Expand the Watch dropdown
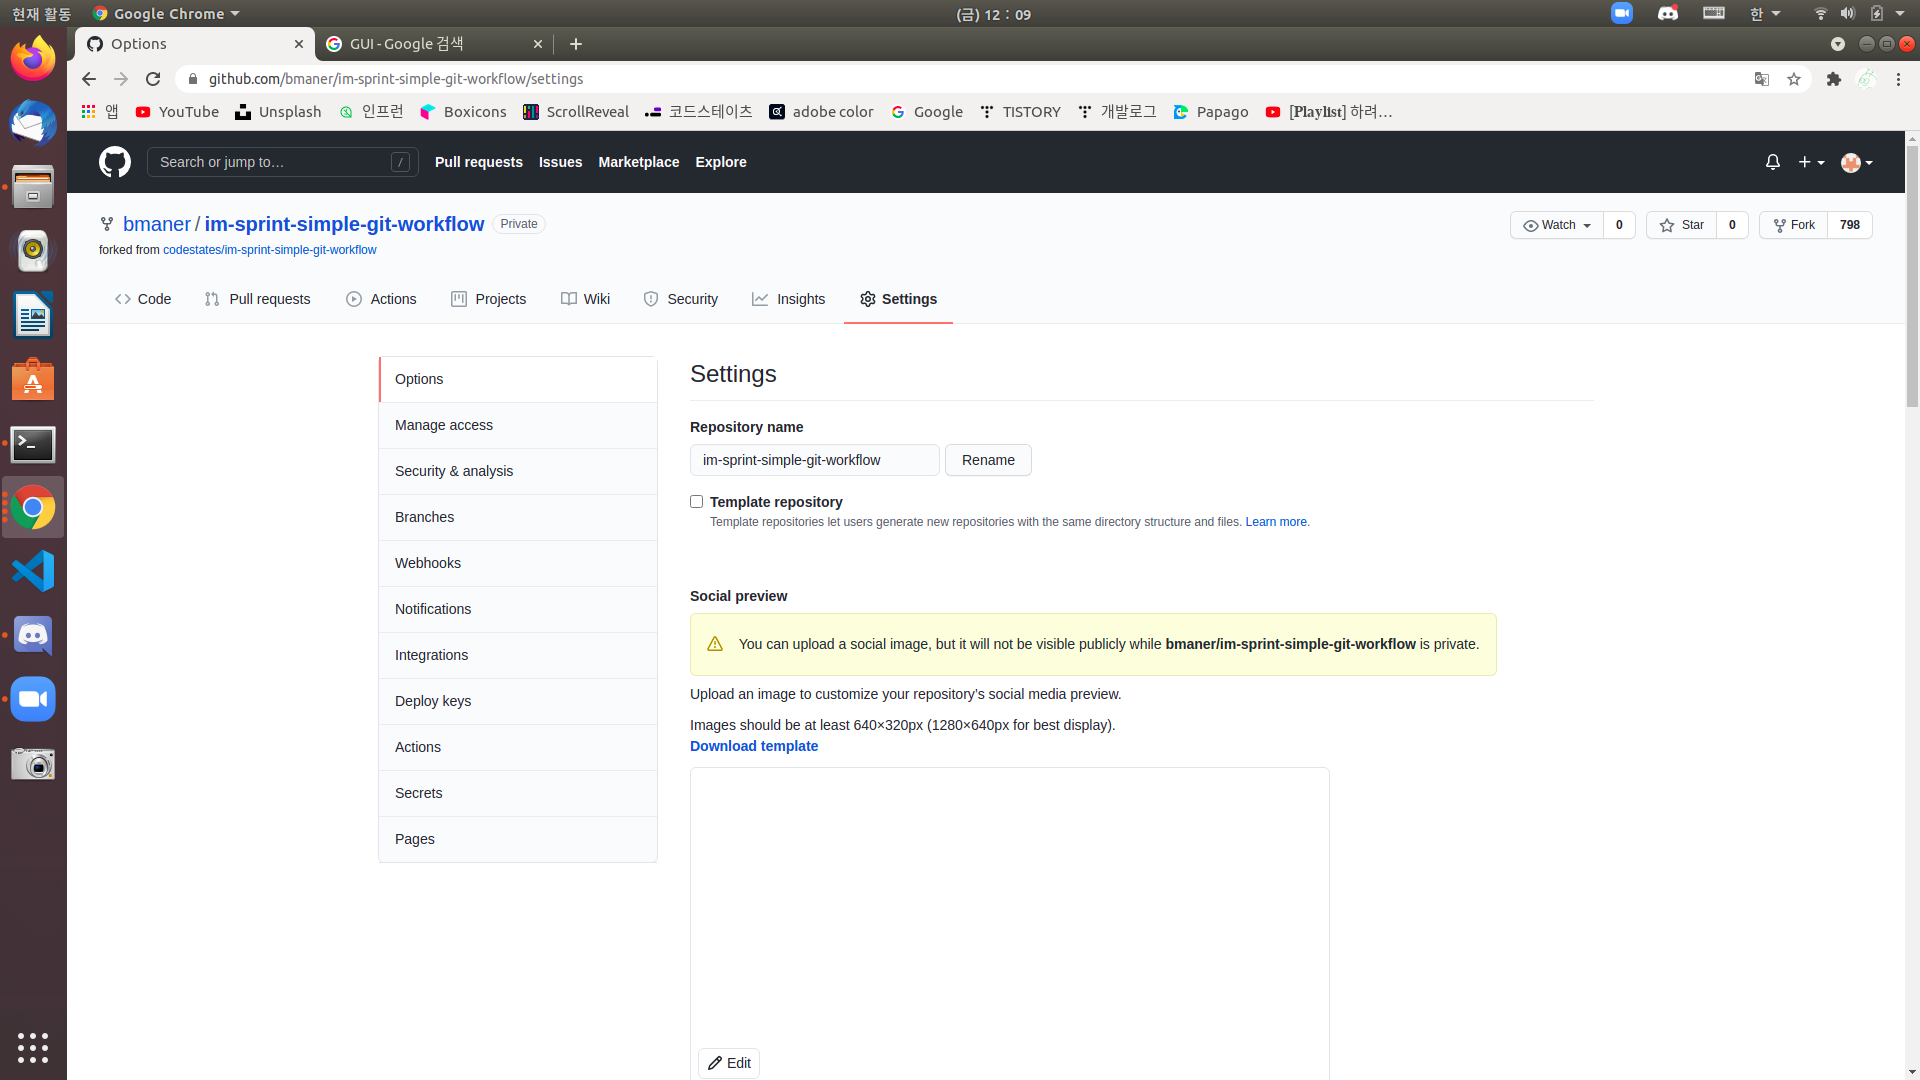The width and height of the screenshot is (1920, 1080). coord(1557,225)
